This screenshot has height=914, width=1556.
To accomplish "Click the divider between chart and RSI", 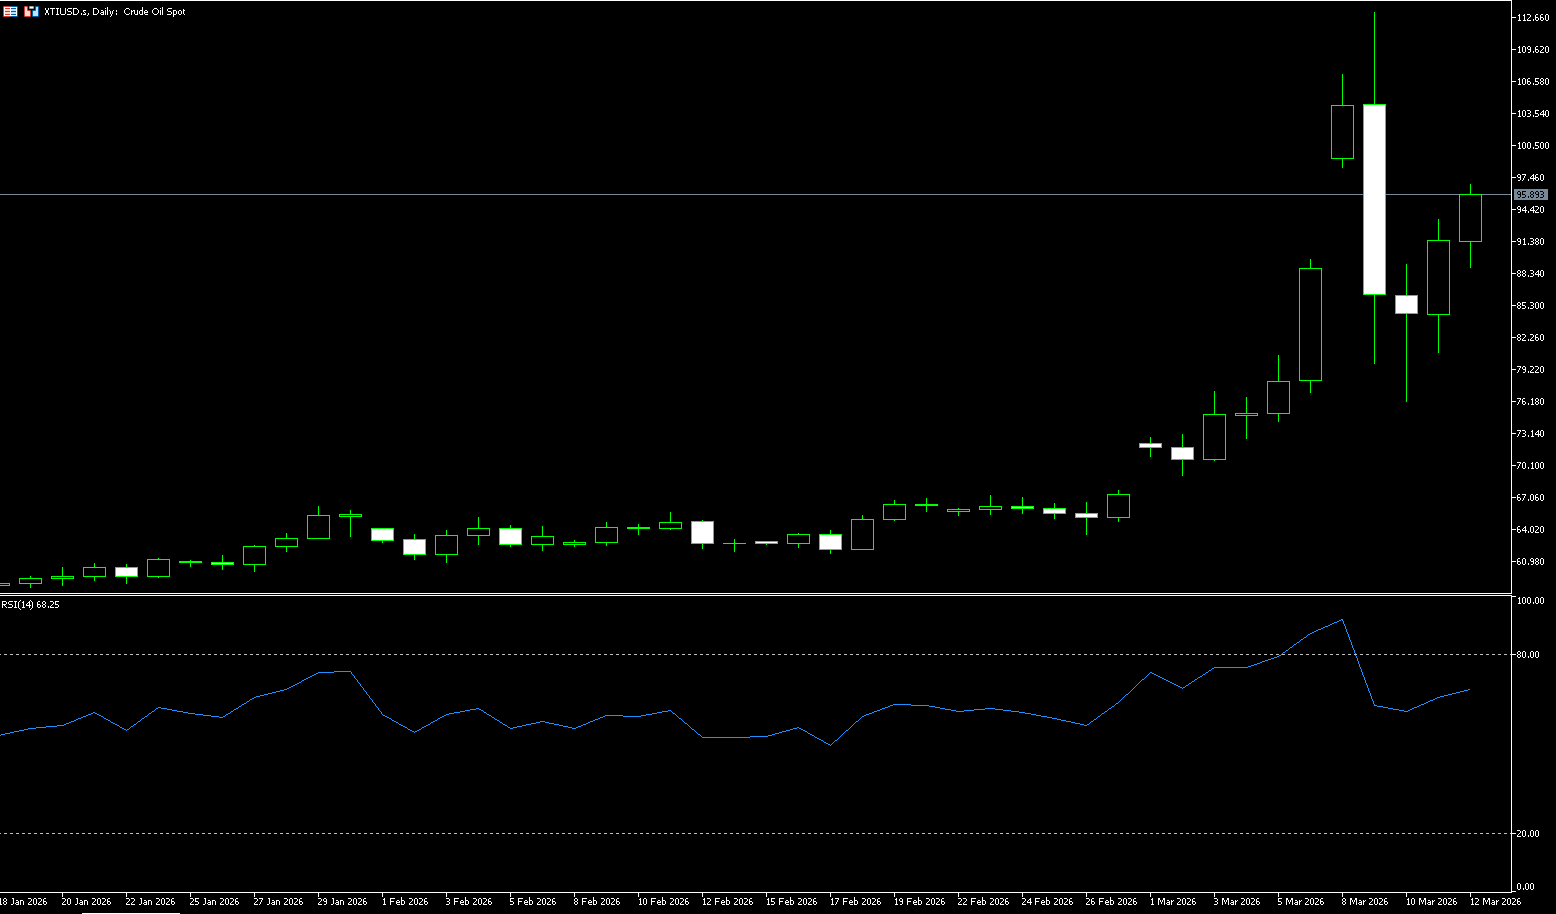I will click(750, 594).
